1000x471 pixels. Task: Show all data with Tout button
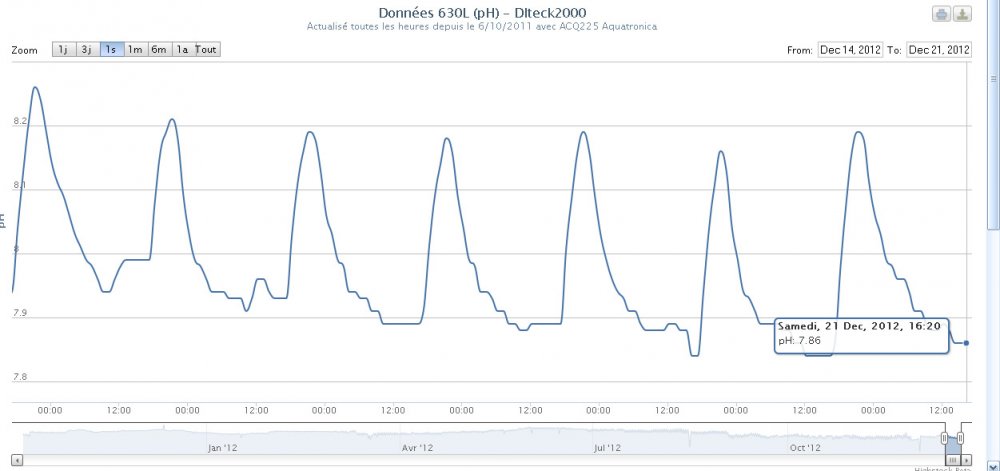click(x=207, y=49)
